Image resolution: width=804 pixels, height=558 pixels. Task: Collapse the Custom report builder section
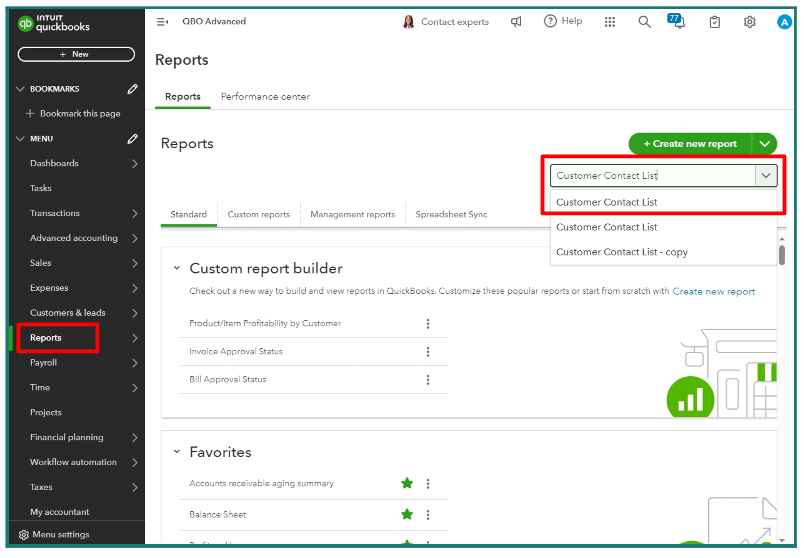point(177,268)
